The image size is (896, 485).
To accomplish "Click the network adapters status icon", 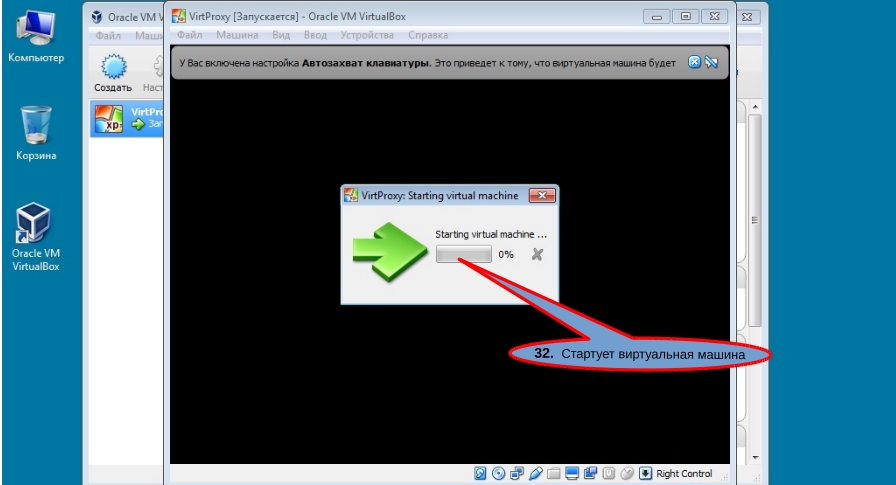I will point(517,473).
